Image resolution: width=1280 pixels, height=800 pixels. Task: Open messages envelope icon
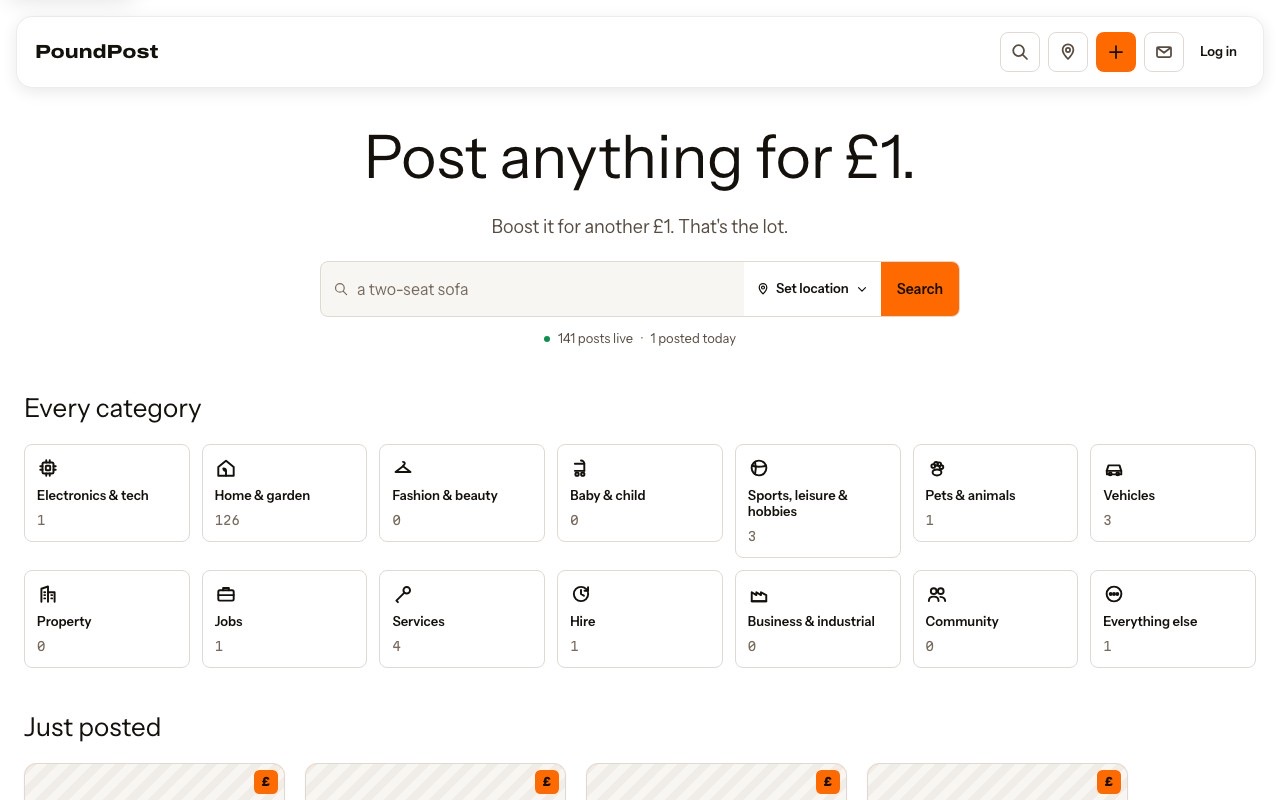(1164, 52)
